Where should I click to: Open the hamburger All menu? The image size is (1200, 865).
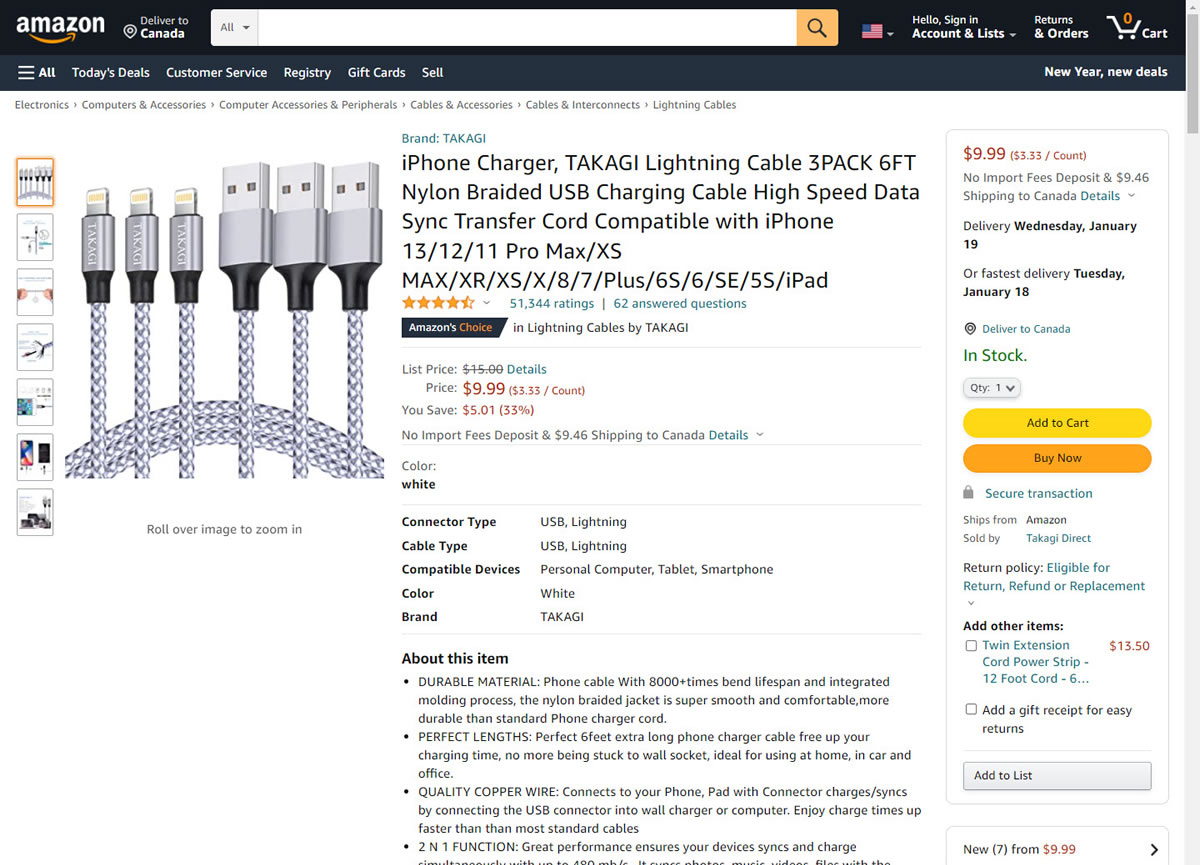coord(36,72)
